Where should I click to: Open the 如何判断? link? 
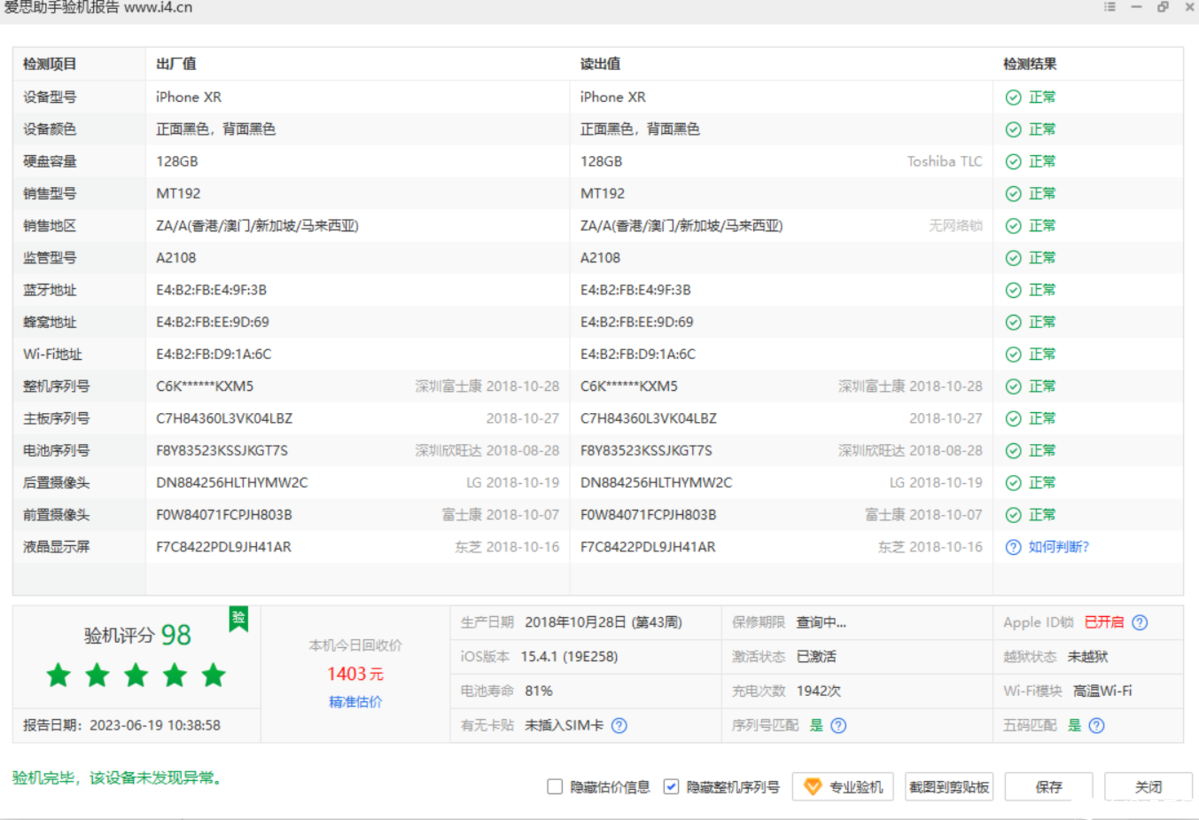click(1058, 547)
